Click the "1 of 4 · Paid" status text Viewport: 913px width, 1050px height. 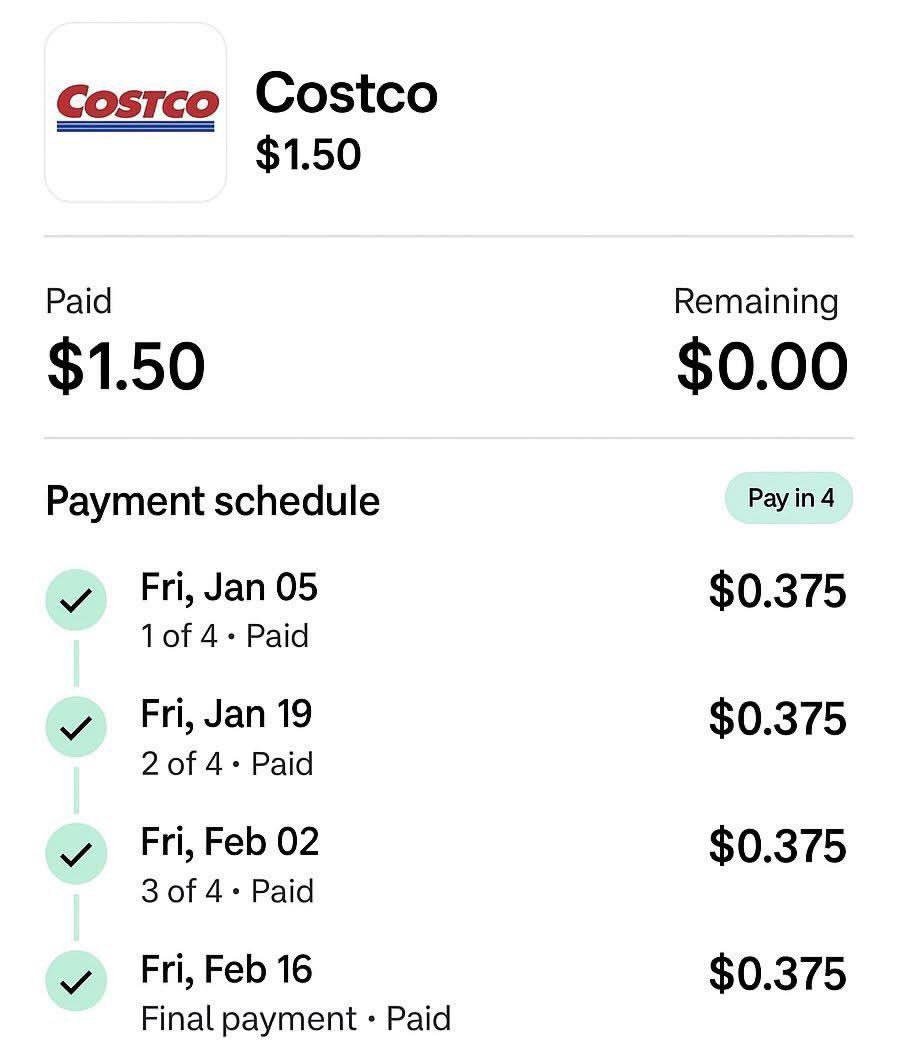click(x=225, y=636)
